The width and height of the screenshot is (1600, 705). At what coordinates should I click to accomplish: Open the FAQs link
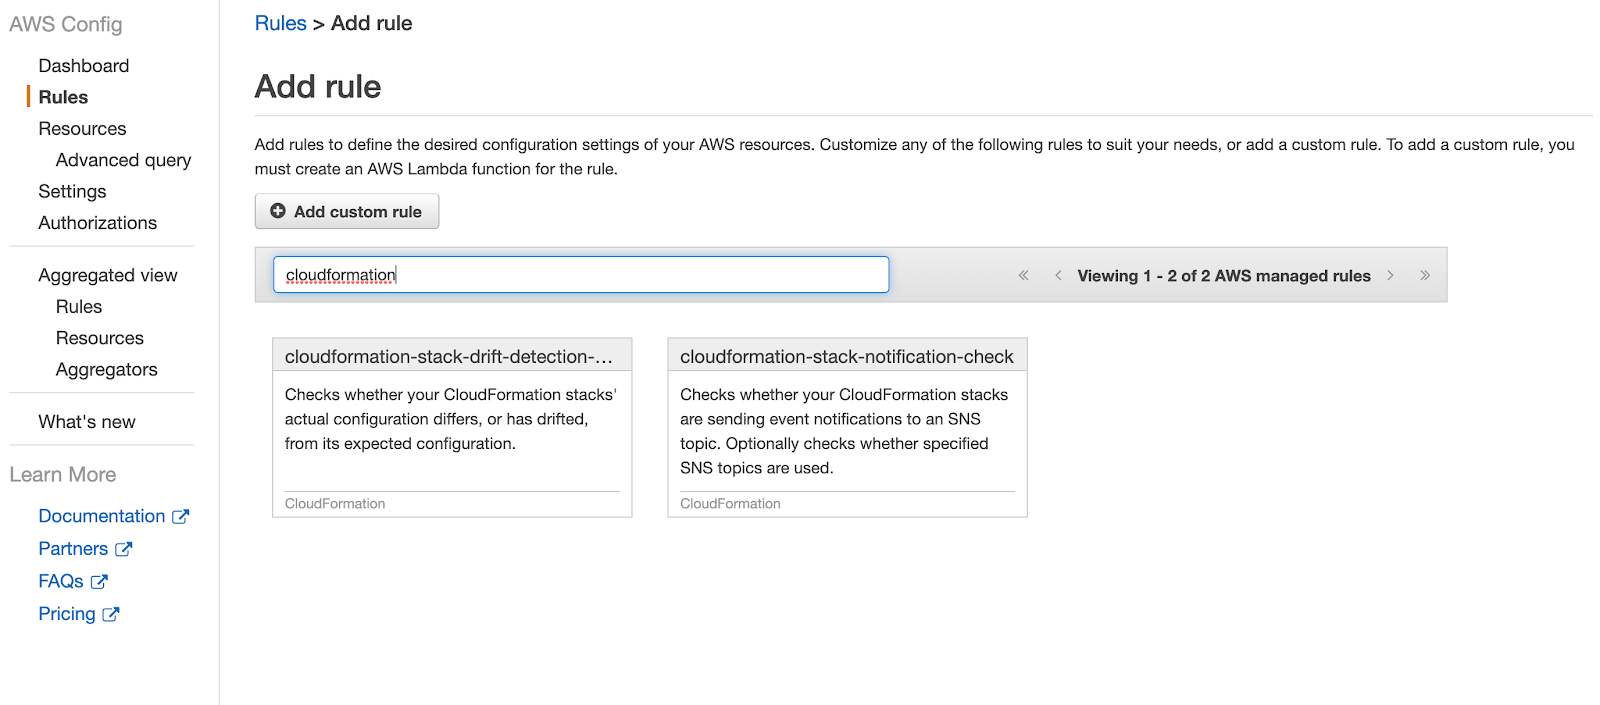point(61,581)
